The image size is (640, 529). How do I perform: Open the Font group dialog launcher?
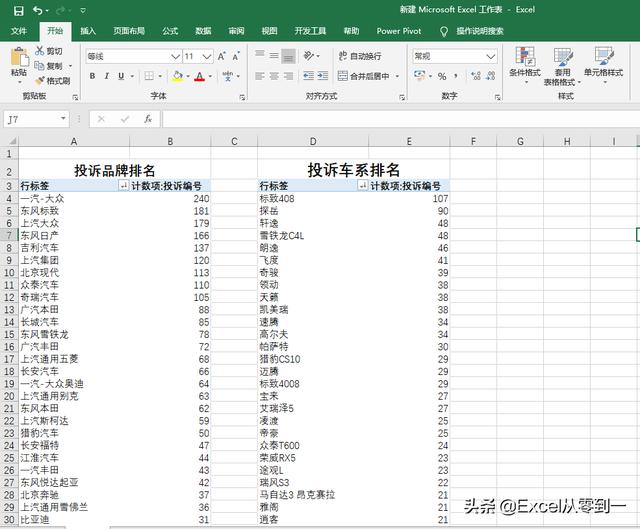tap(242, 97)
